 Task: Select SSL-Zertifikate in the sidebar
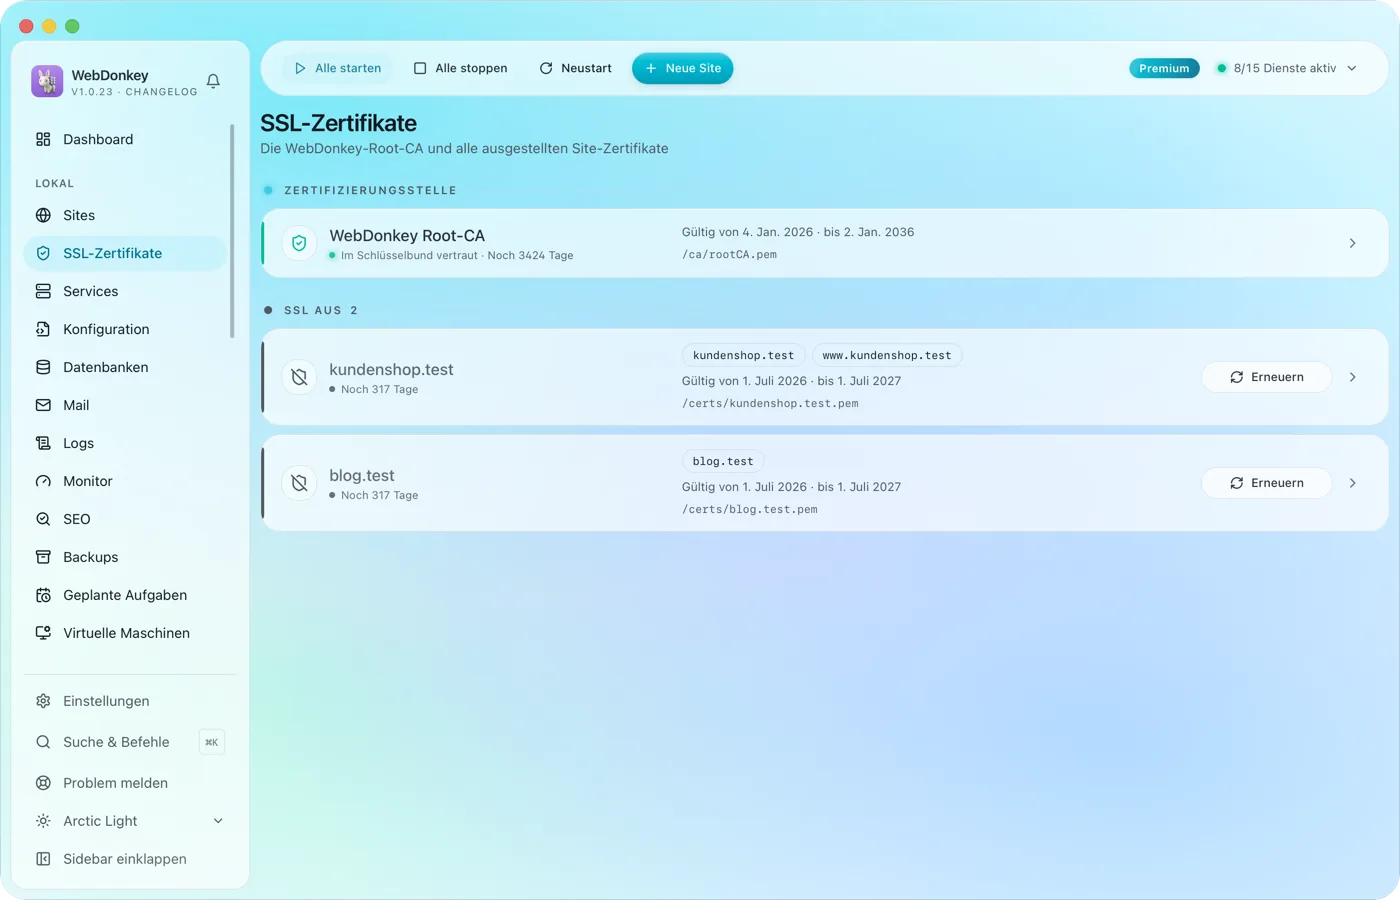tap(125, 253)
